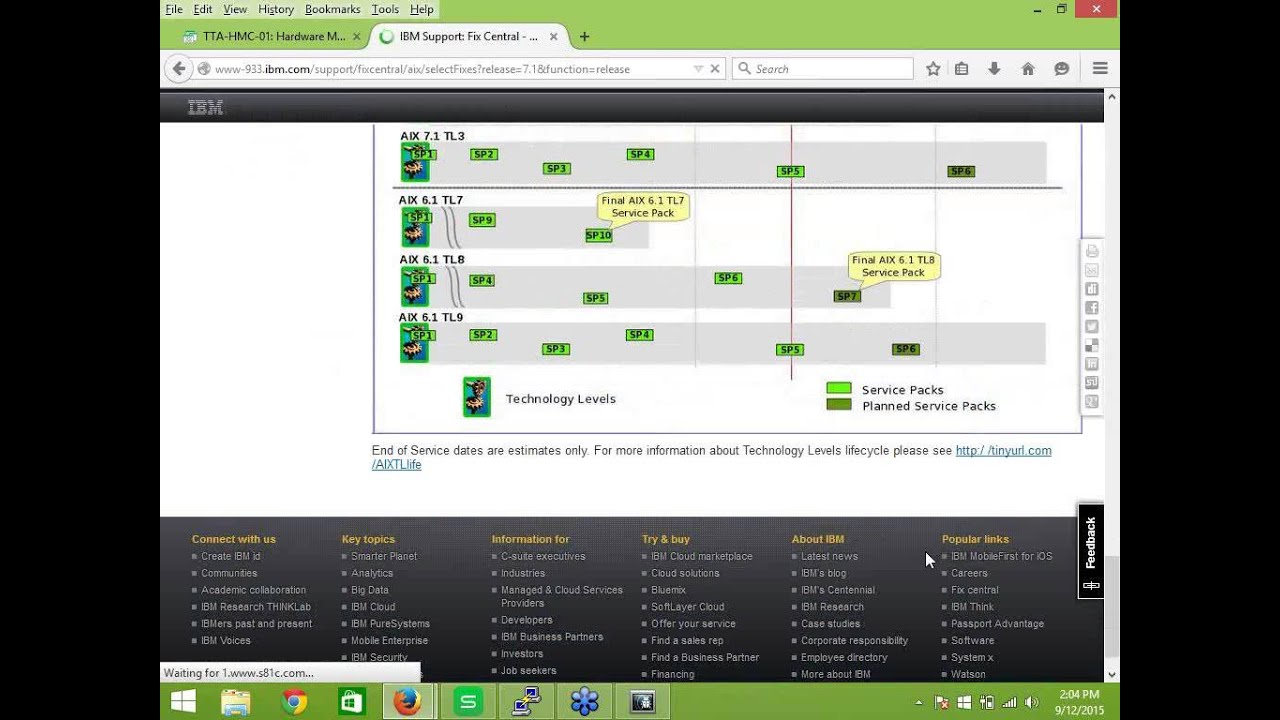The width and height of the screenshot is (1280, 720).
Task: Select the IBM Support: Fix Central tab
Action: click(x=468, y=37)
